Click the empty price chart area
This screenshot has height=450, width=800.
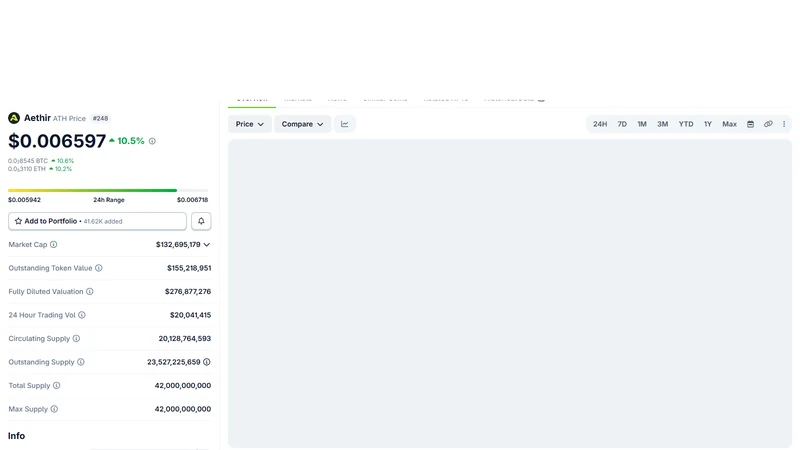pos(510,294)
